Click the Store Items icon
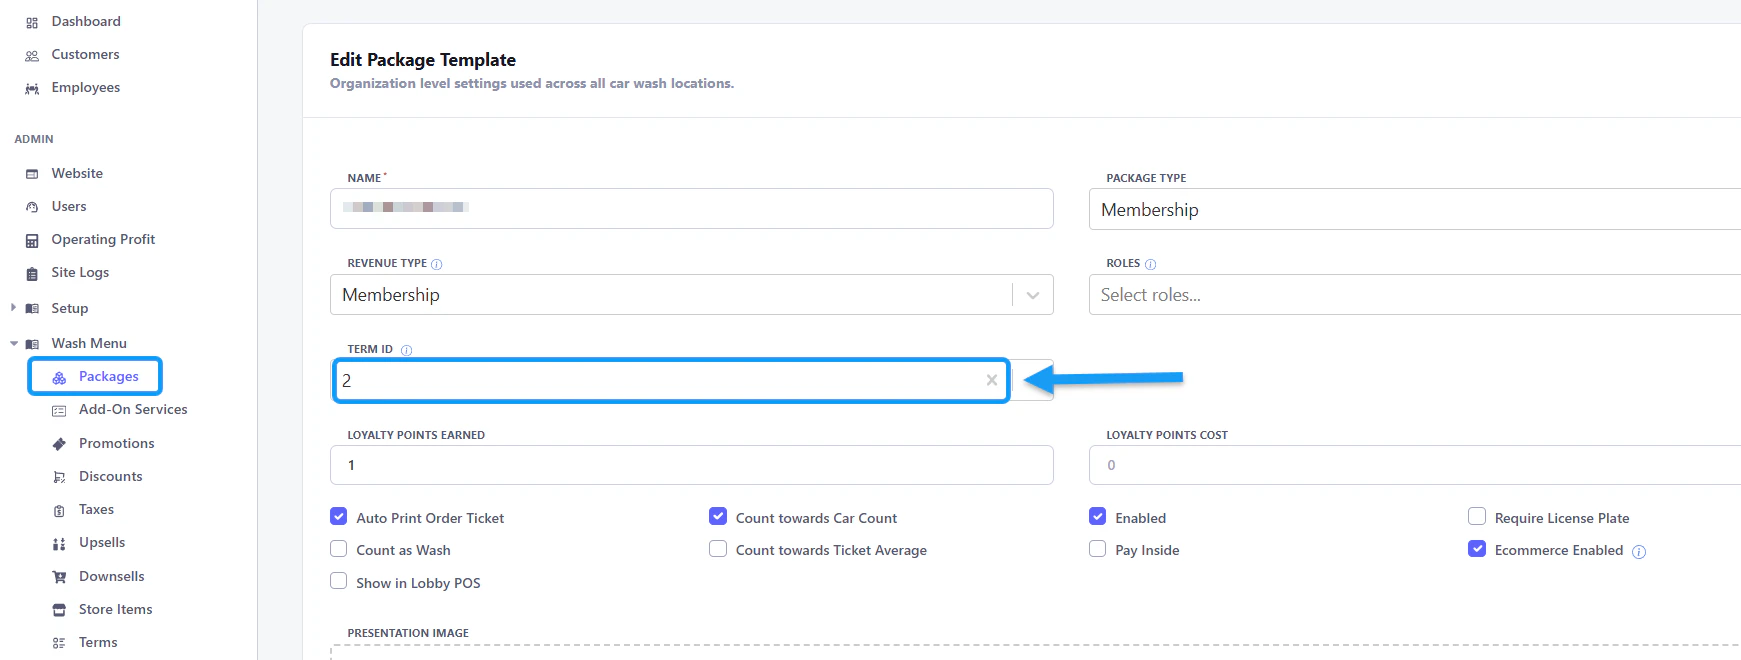Screen dimensions: 1741x660 point(59,610)
